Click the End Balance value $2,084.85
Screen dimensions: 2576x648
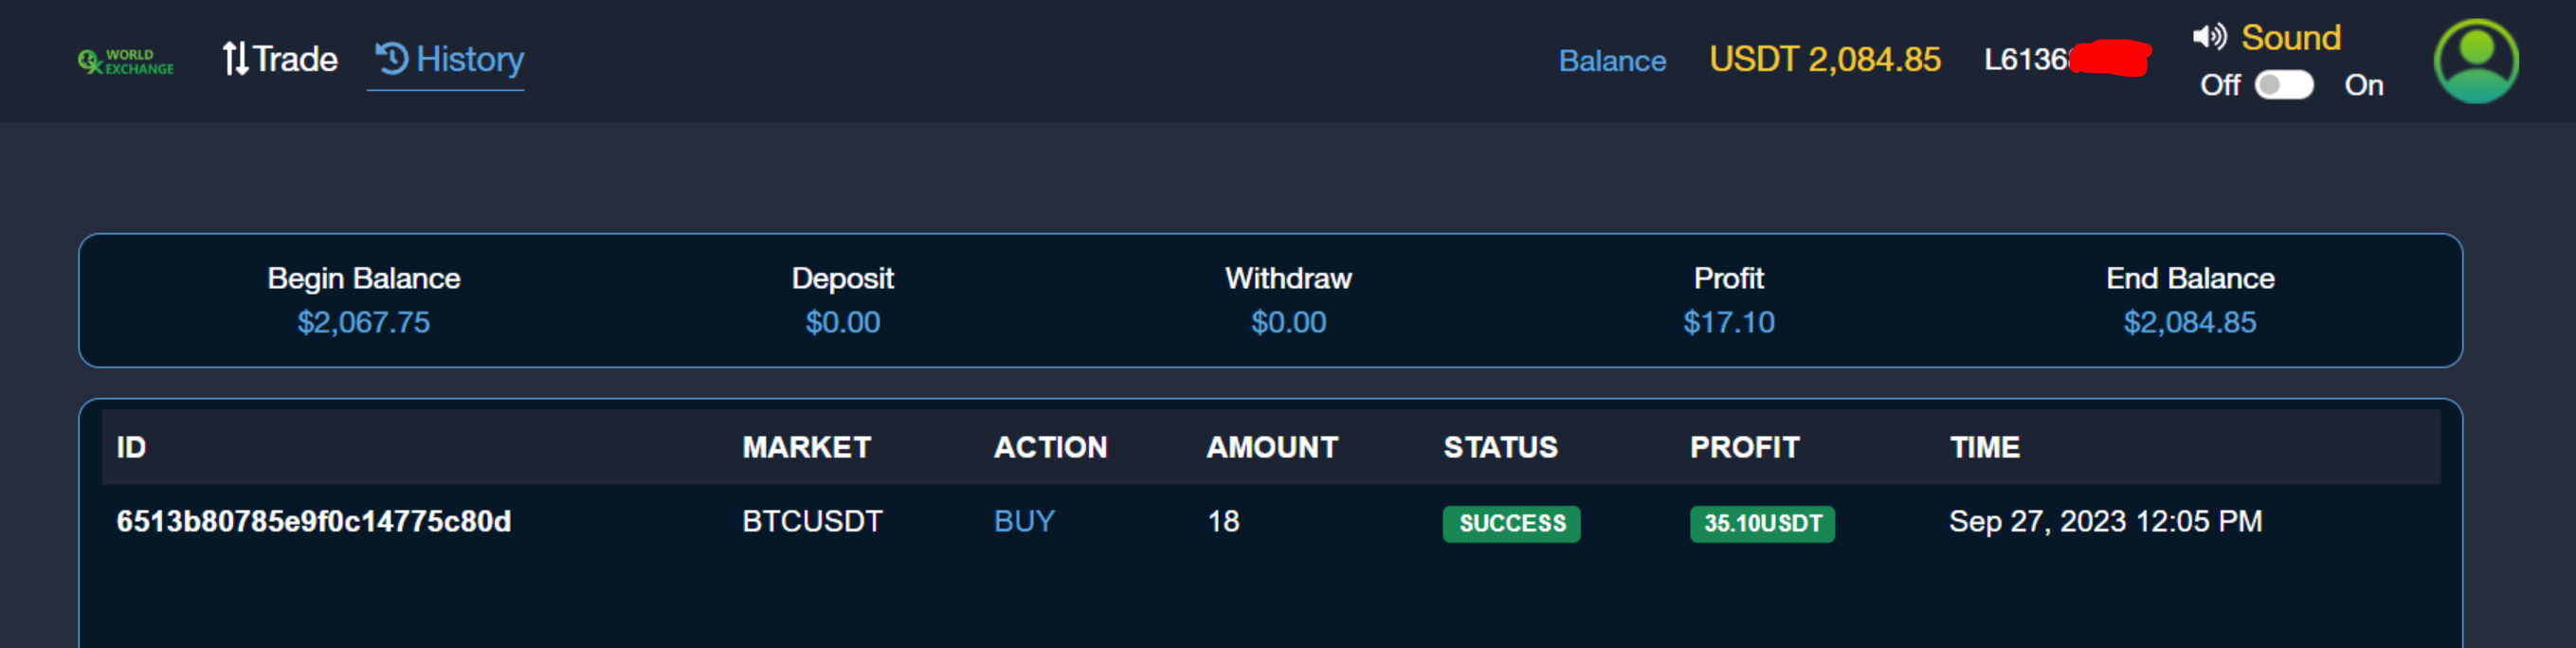[x=2189, y=322]
